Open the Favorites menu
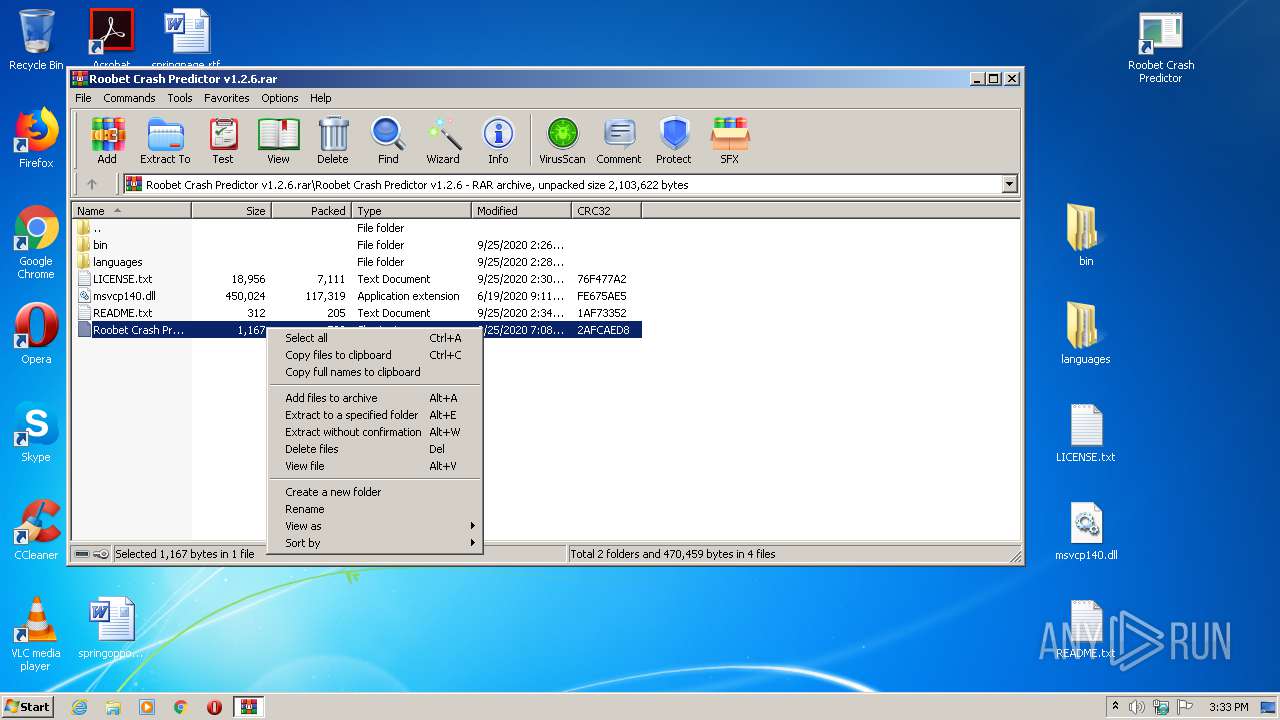Screen dimensions: 1280x720 tap(227, 98)
